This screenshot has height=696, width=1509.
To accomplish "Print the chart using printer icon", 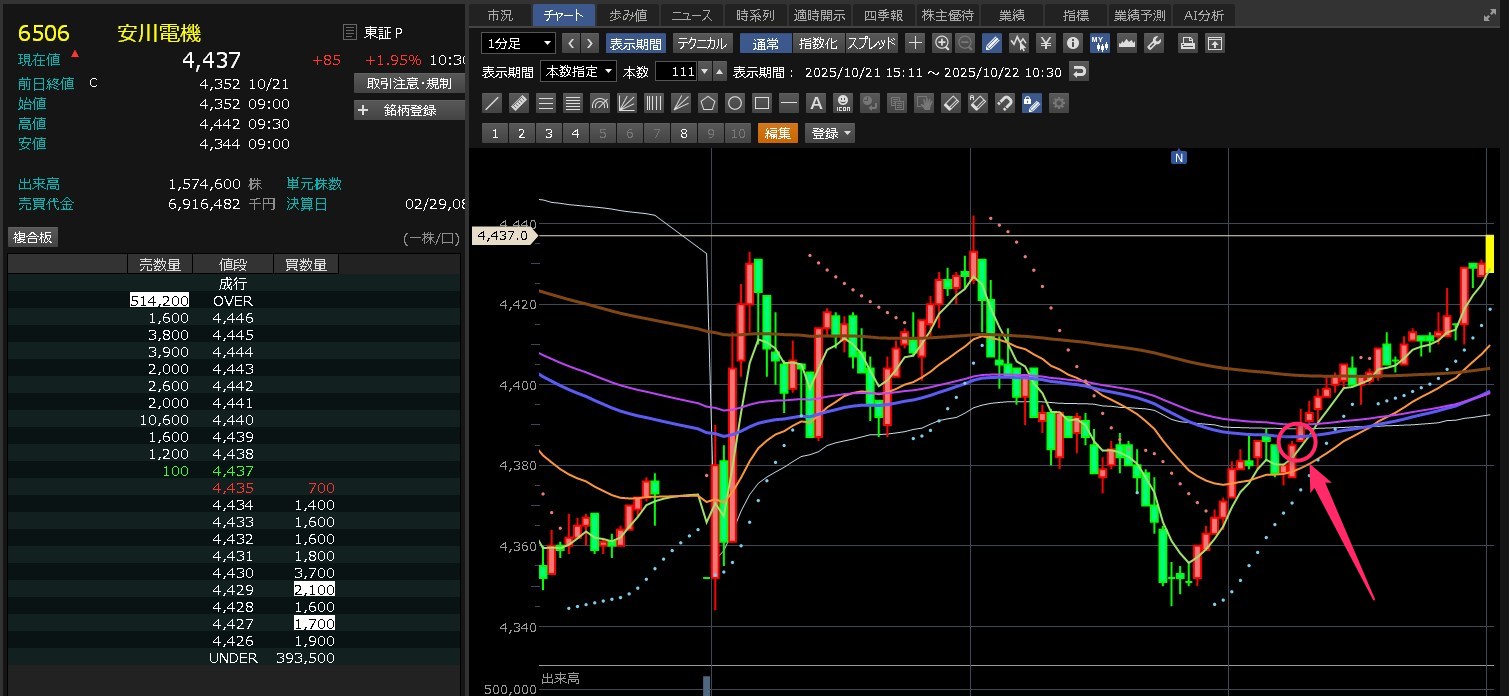I will (1187, 43).
